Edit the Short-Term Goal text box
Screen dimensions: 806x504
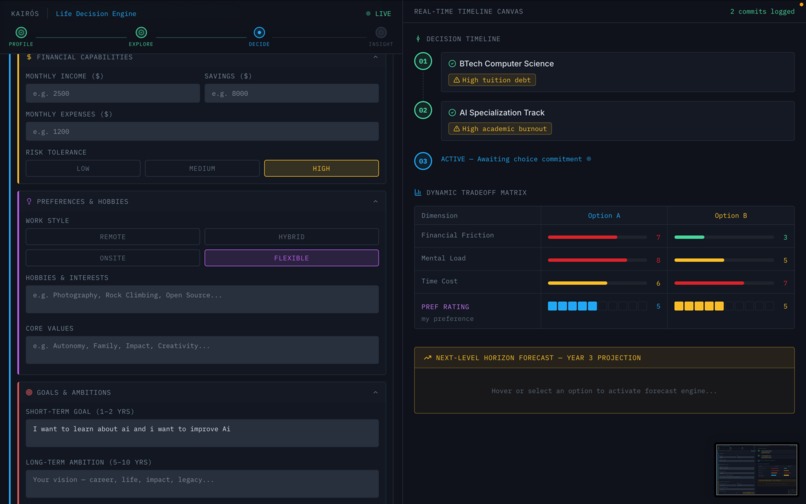pyautogui.click(x=202, y=433)
